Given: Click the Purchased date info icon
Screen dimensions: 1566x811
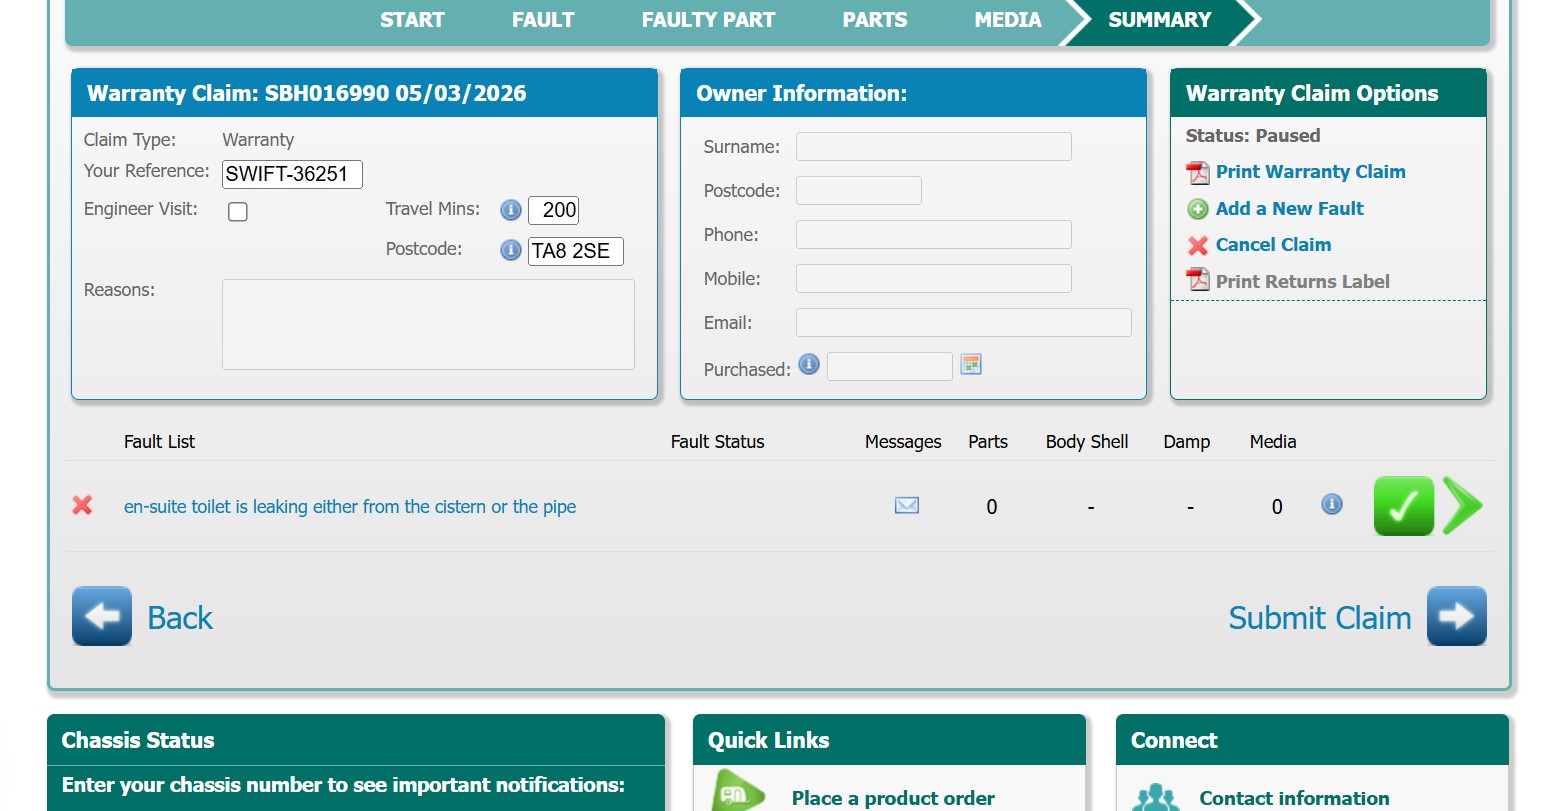Looking at the screenshot, I should [x=809, y=364].
